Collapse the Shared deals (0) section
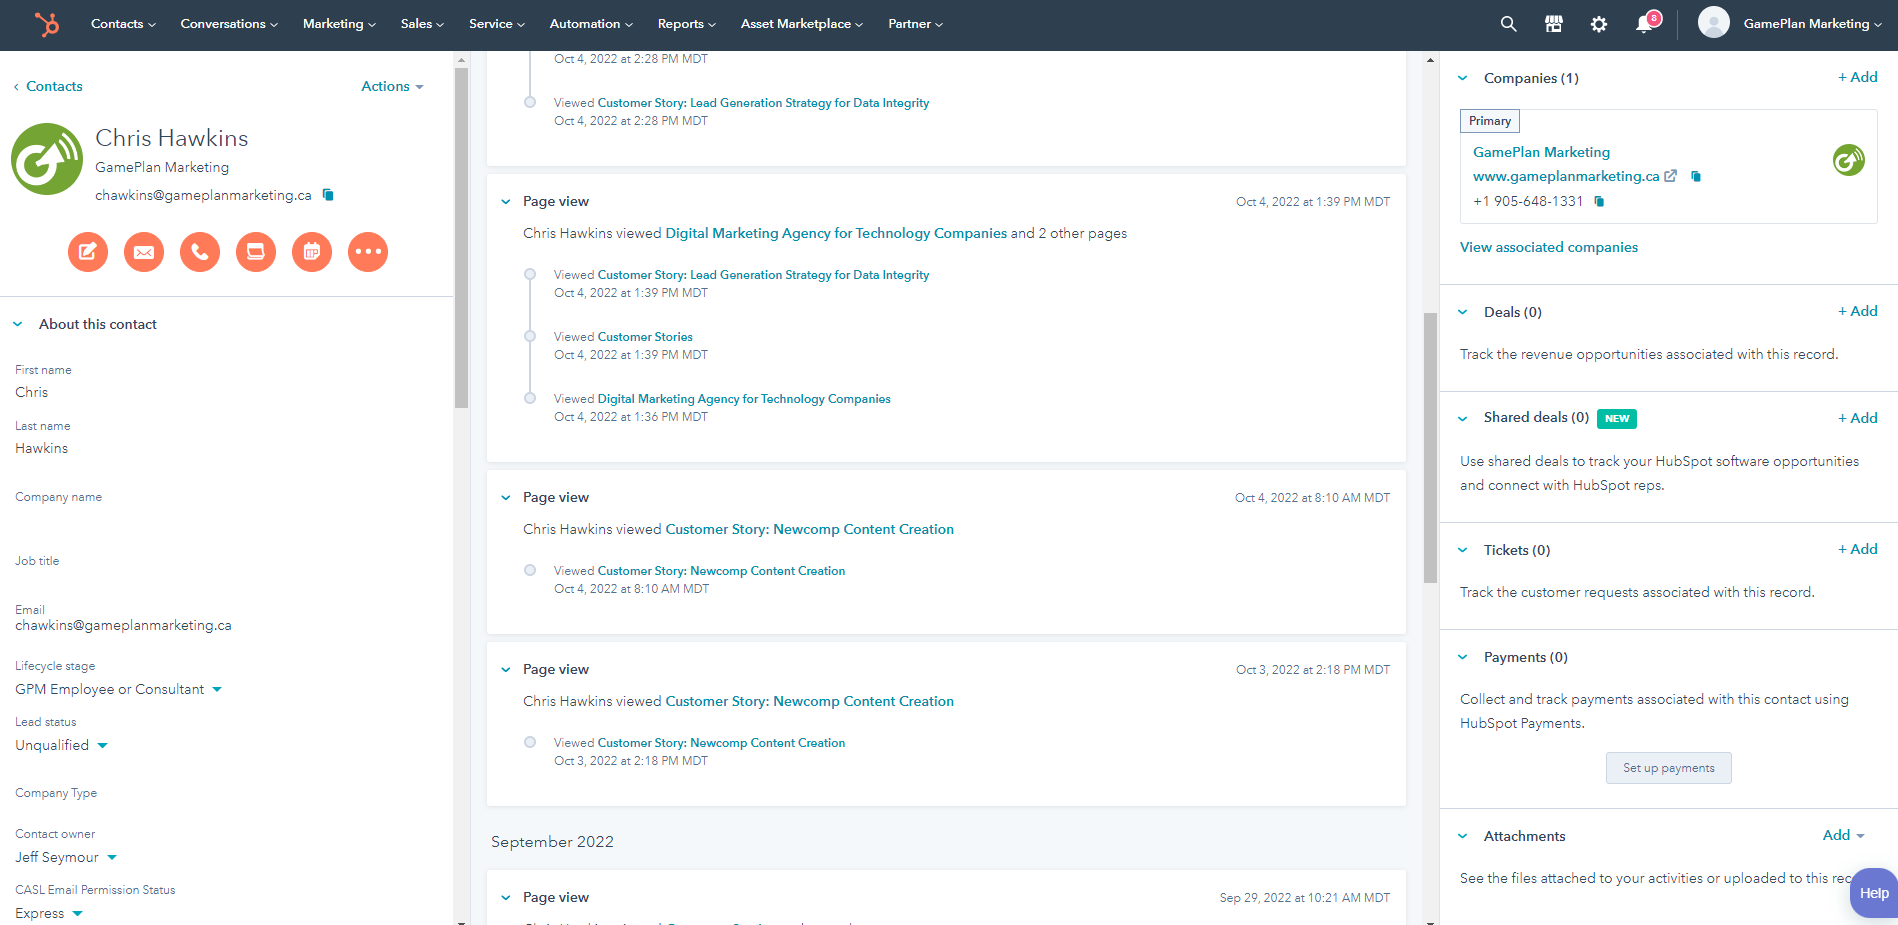 pos(1463,418)
